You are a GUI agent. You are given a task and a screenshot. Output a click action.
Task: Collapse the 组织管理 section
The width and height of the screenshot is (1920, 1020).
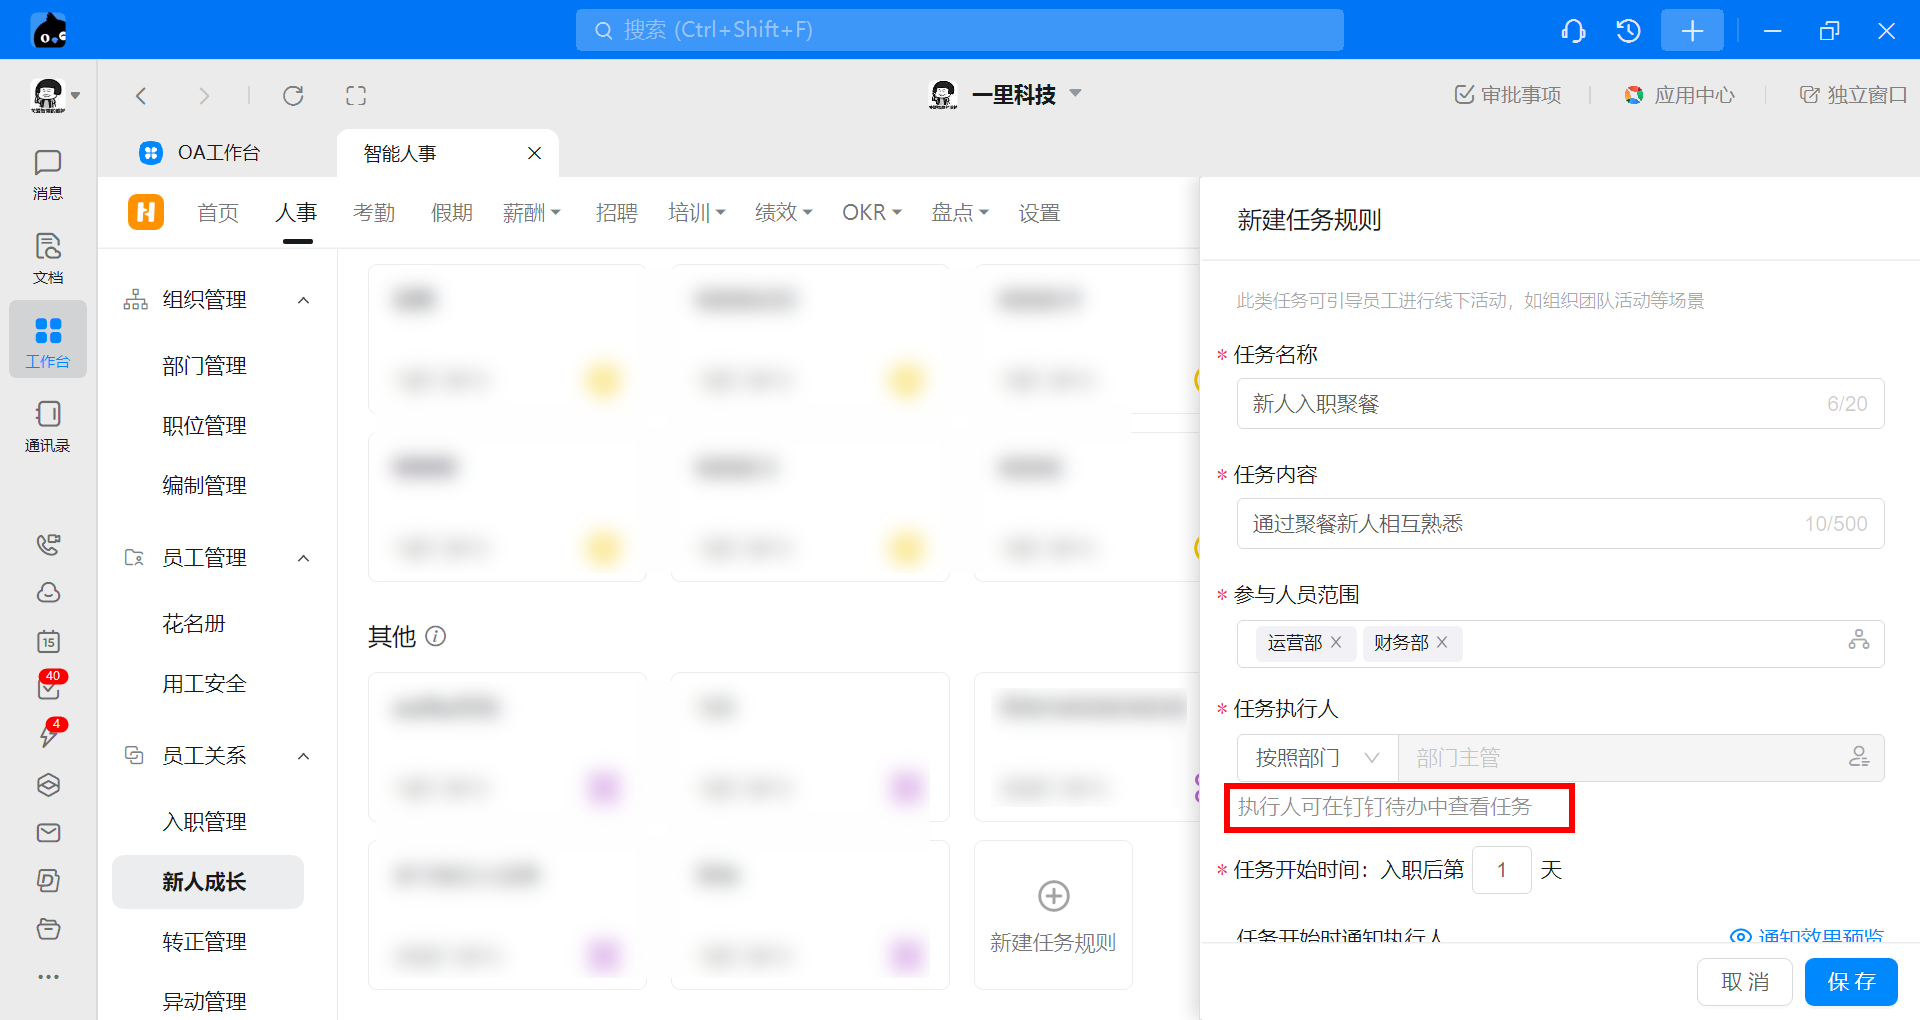[304, 300]
